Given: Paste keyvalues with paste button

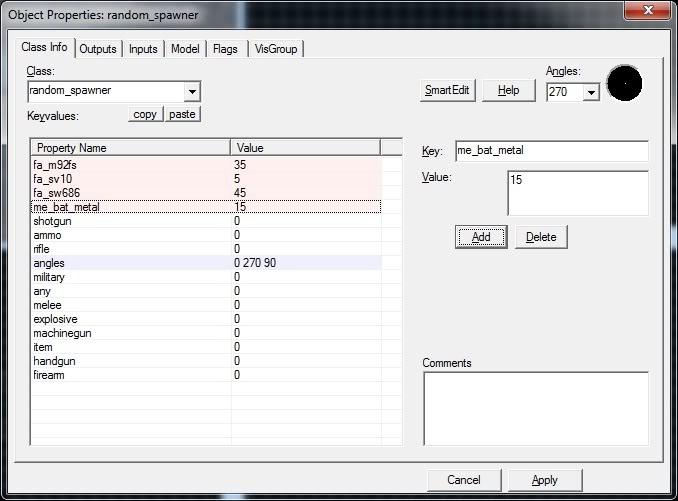Looking at the screenshot, I should tap(182, 114).
